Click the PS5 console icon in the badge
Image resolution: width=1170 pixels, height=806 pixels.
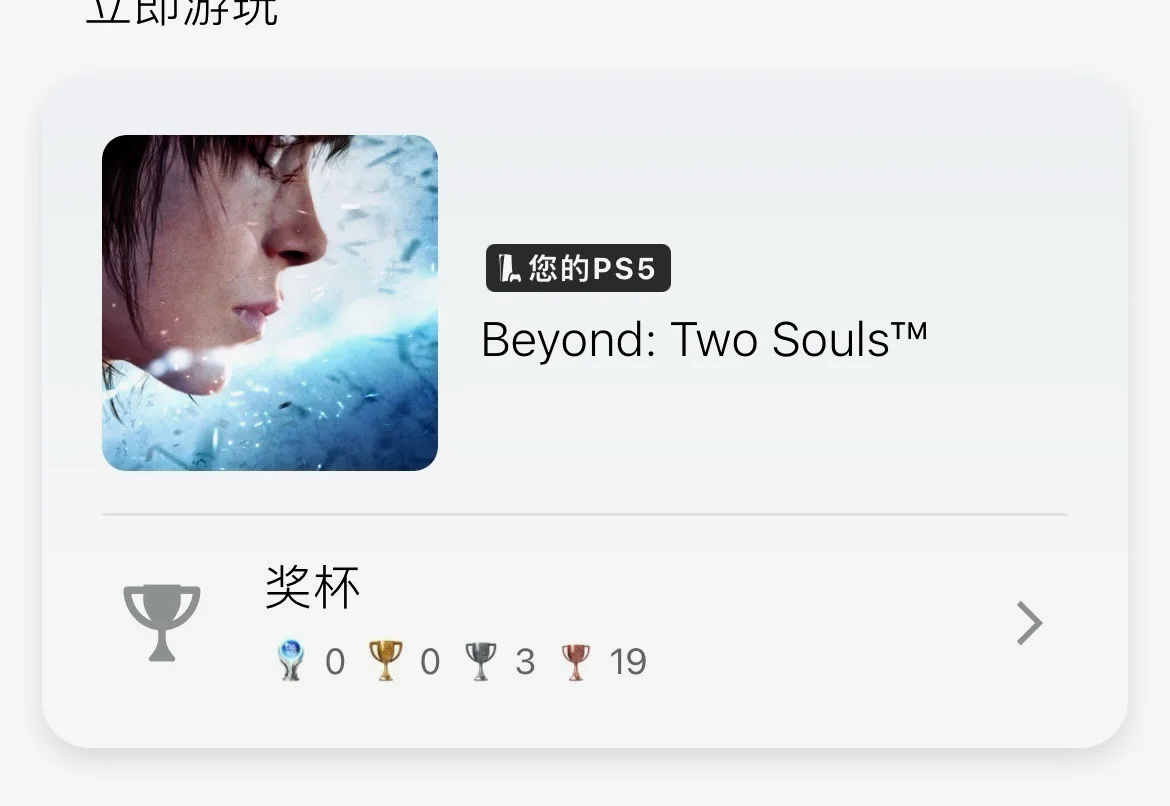509,268
